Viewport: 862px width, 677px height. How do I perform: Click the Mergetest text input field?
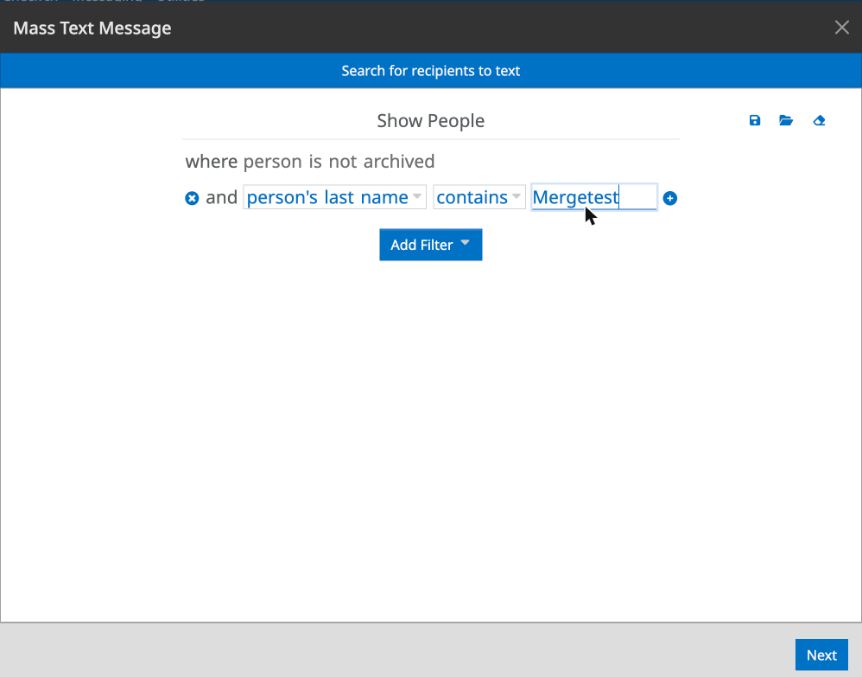594,197
